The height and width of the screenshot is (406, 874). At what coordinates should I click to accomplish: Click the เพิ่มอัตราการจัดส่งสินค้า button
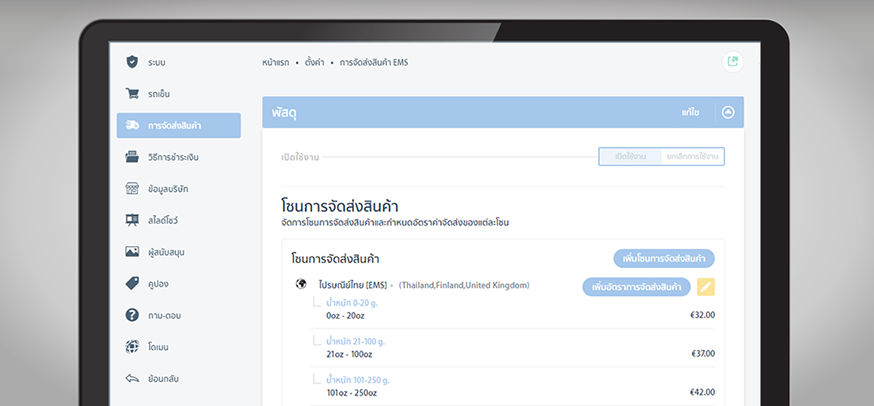637,287
